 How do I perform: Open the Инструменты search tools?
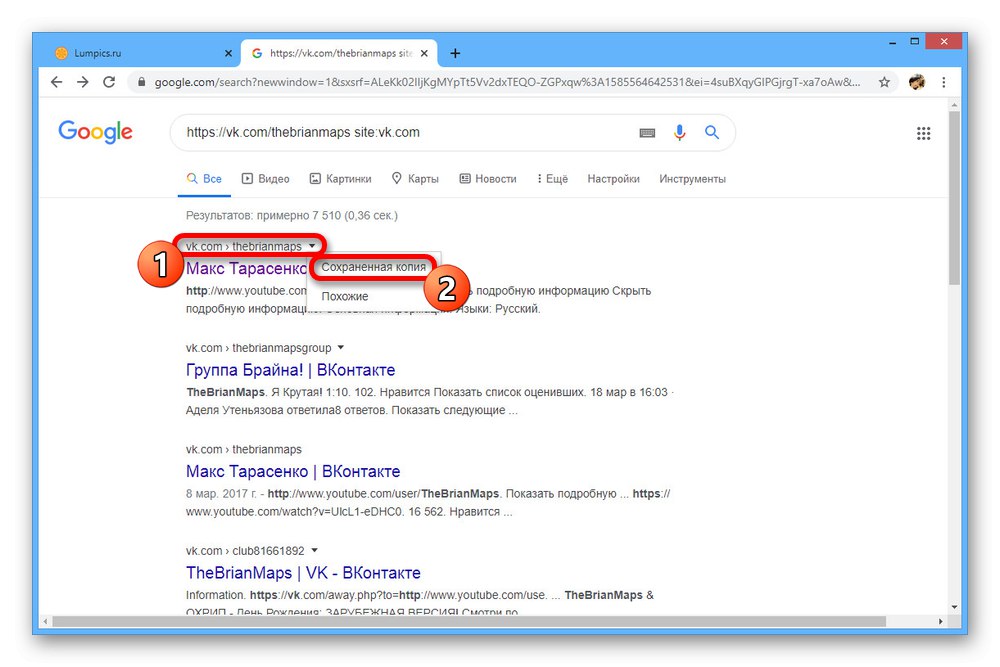coord(693,179)
